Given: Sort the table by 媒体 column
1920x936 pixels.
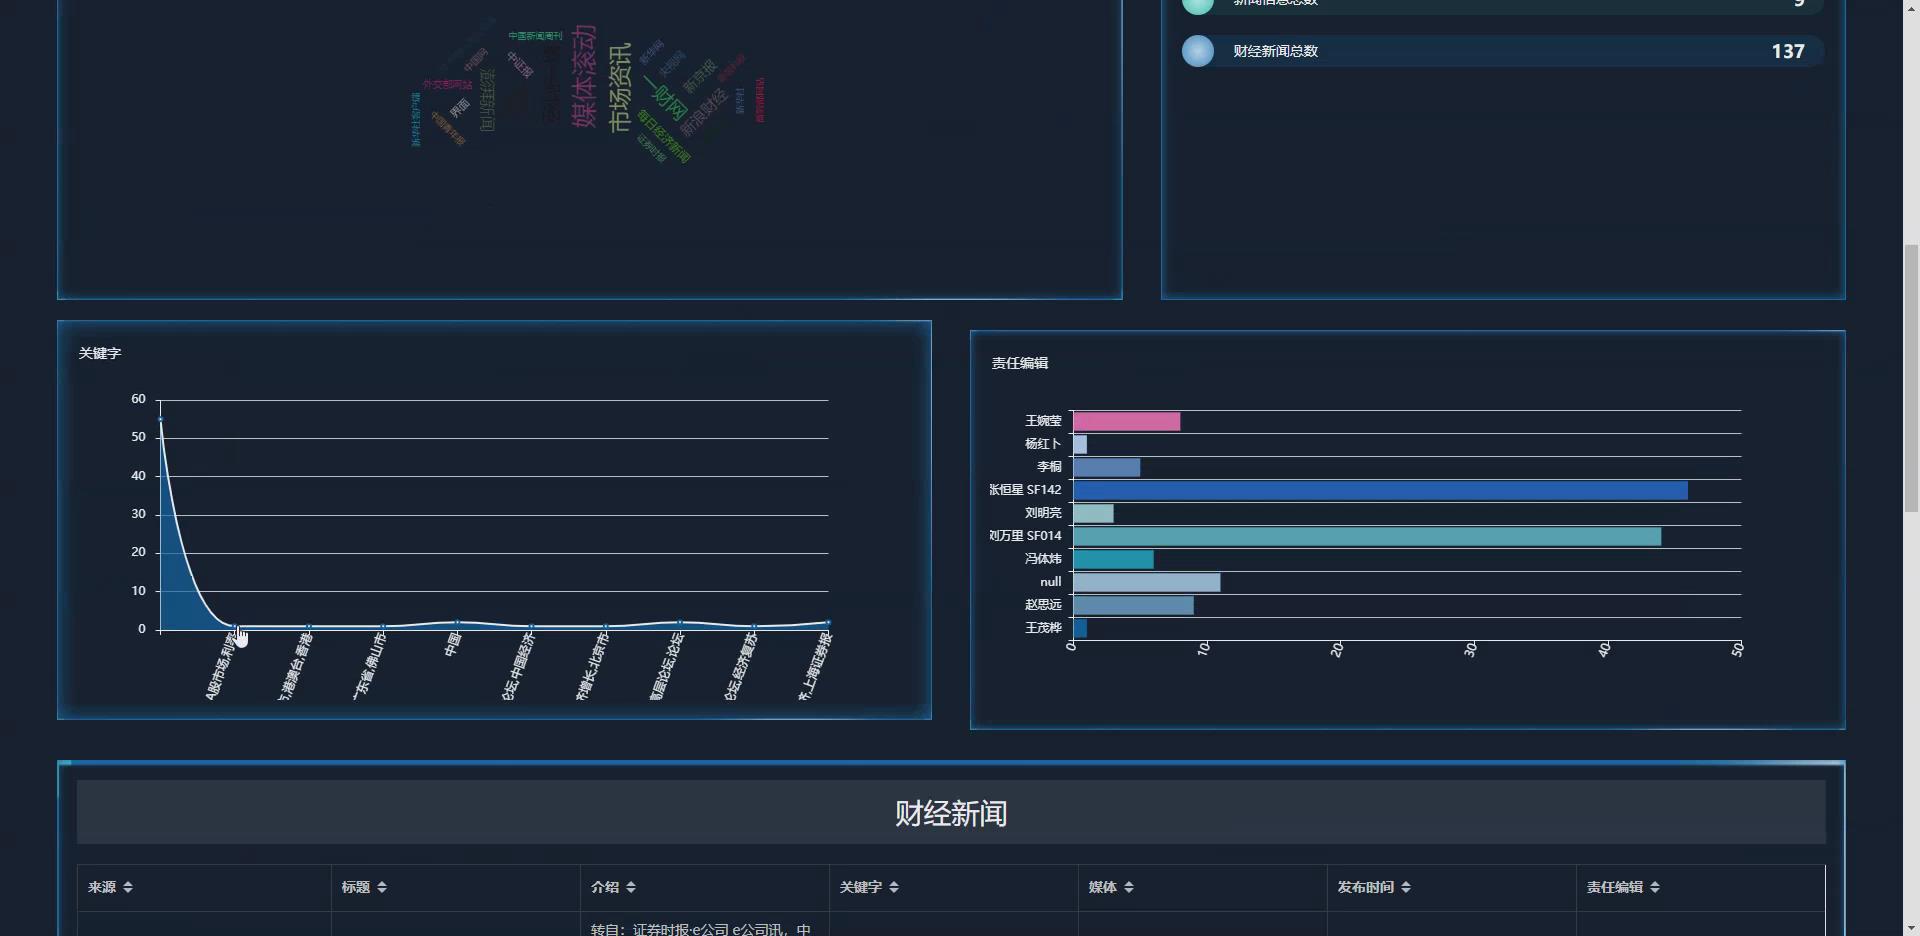Looking at the screenshot, I should (1129, 887).
